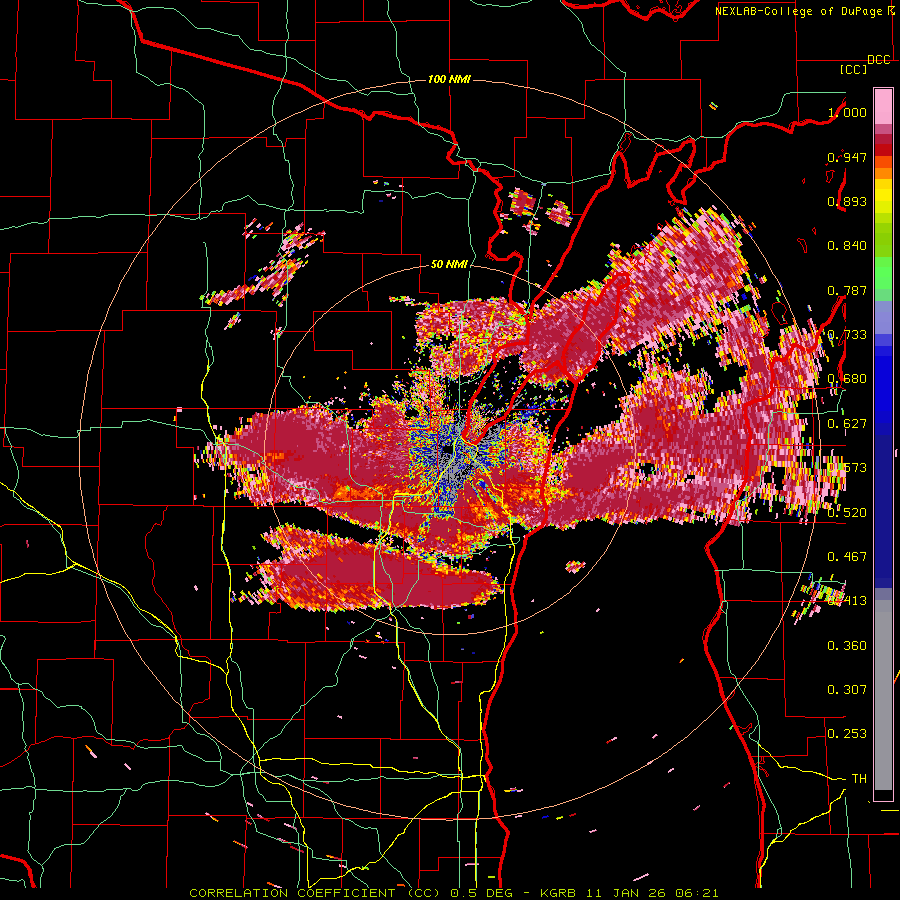
Task: Click the 0.787 legend value
Action: [847, 290]
